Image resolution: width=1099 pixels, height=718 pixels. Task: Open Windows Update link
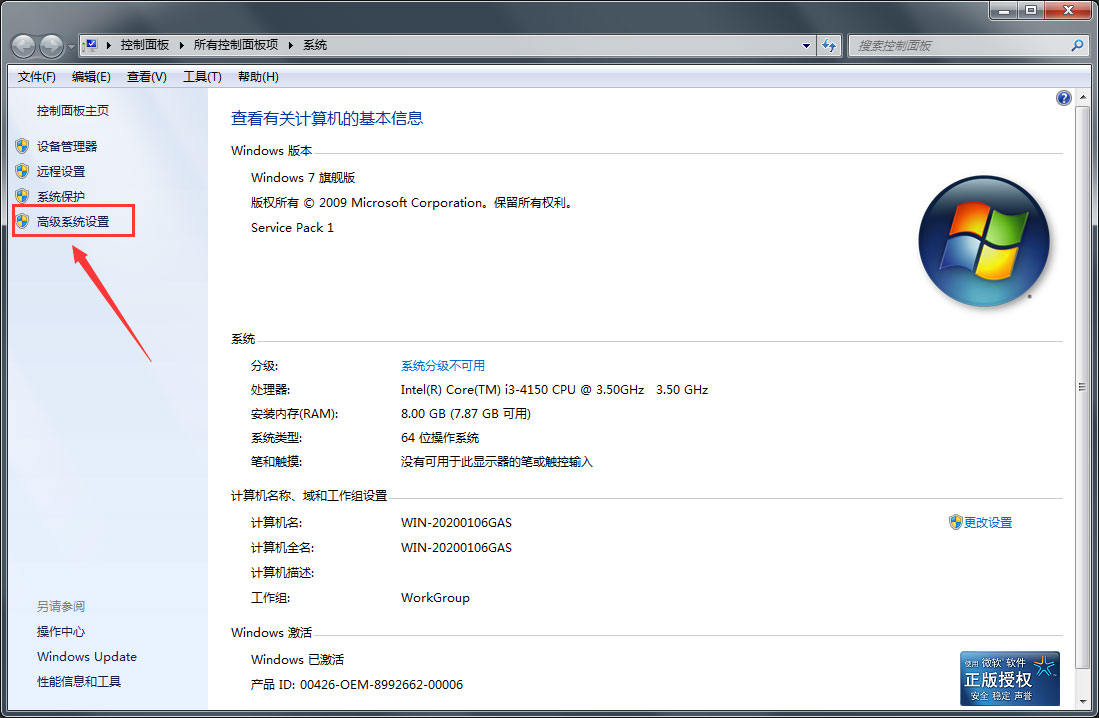pyautogui.click(x=87, y=656)
